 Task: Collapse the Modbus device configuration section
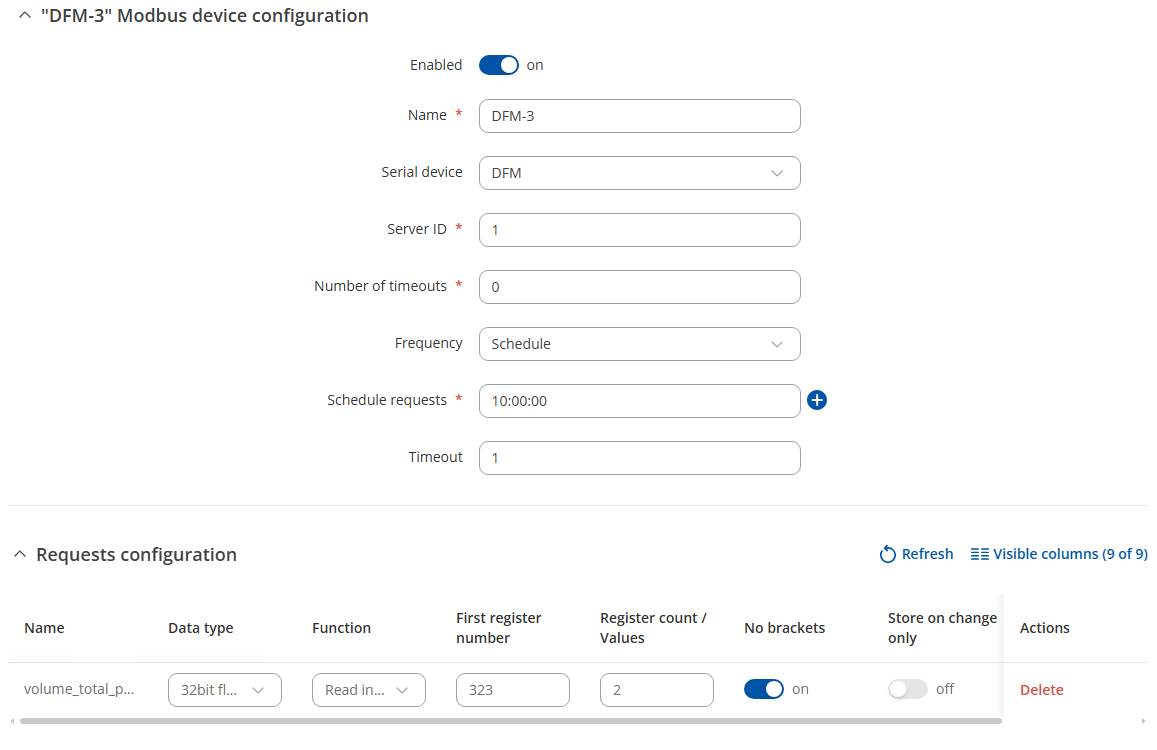click(x=25, y=16)
